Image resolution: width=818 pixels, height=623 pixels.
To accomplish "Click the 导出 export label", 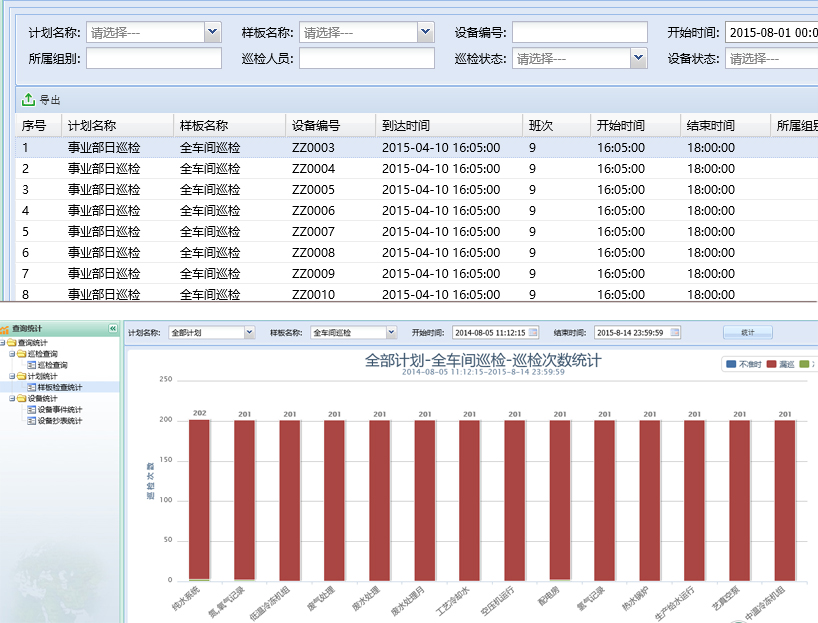I will pyautogui.click(x=50, y=100).
